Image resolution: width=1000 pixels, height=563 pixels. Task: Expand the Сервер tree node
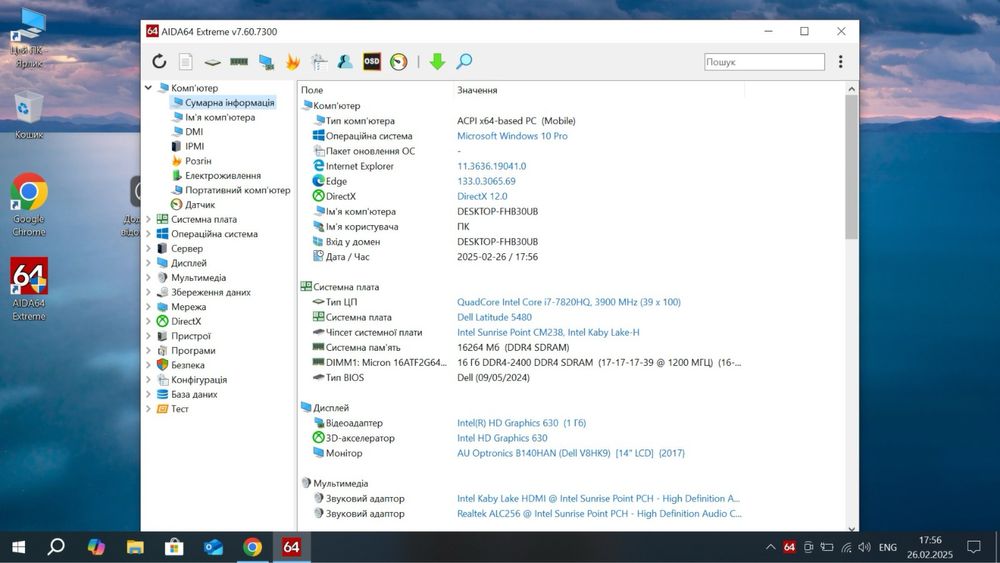148,248
